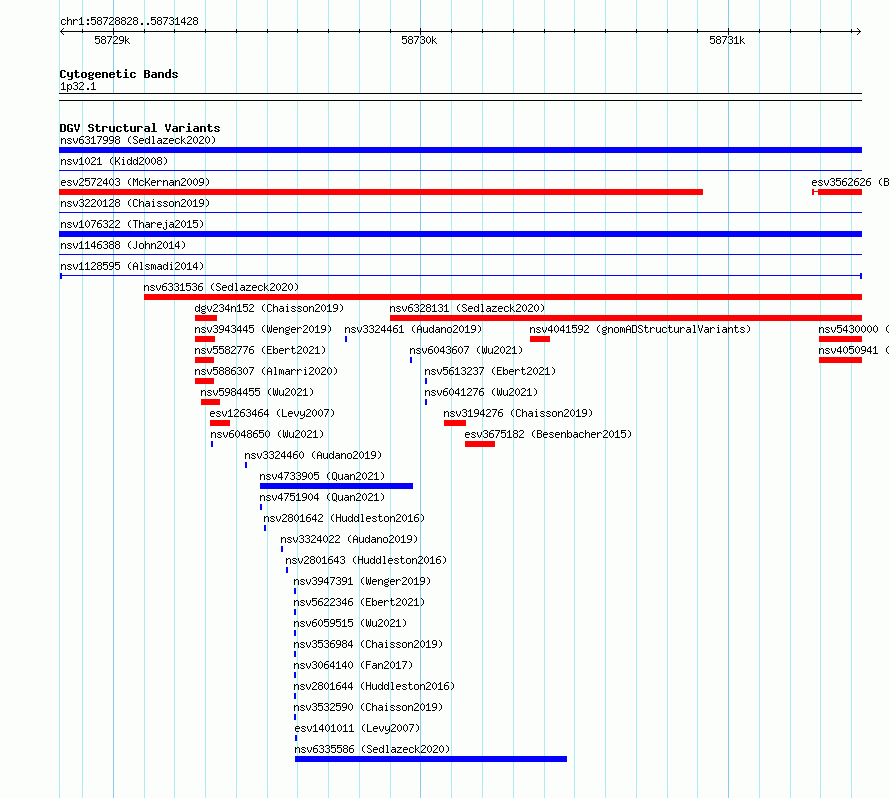Screen dimensions: 890x798
Task: Select the nsv1146388 (John2014) label
Action: [123, 245]
